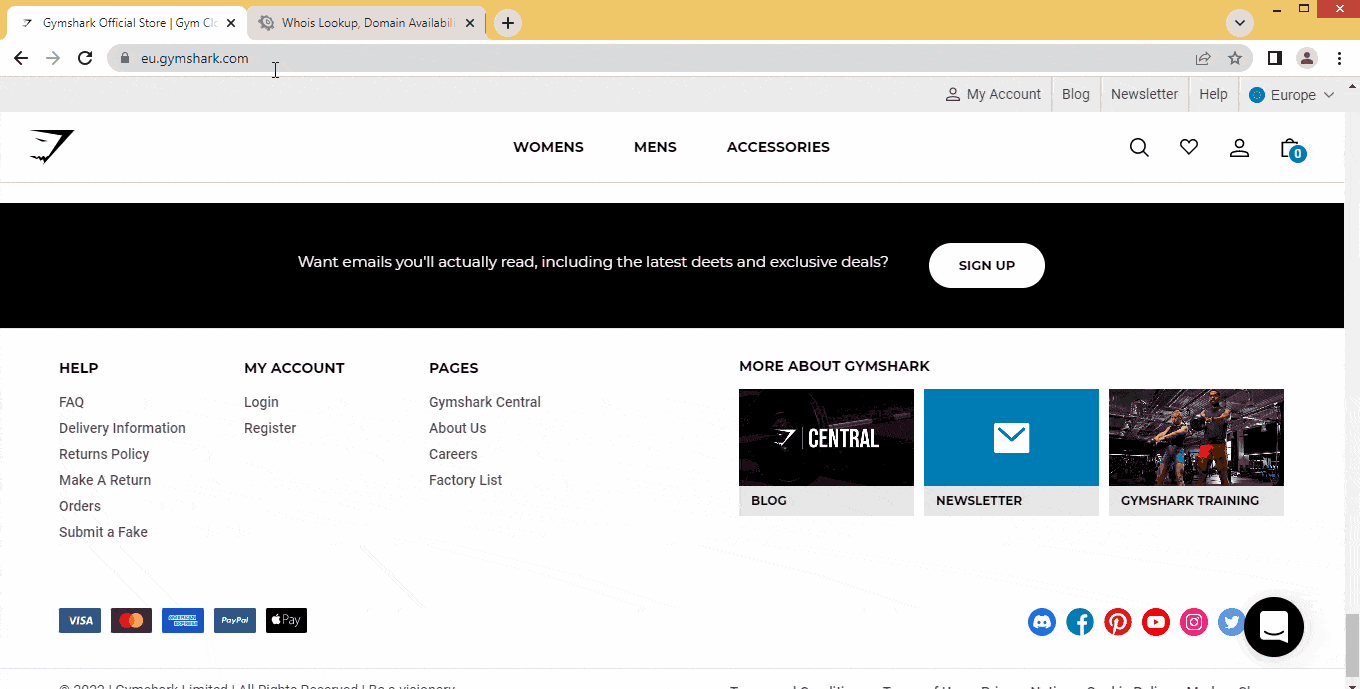Share this page icon in address bar

coord(1203,58)
